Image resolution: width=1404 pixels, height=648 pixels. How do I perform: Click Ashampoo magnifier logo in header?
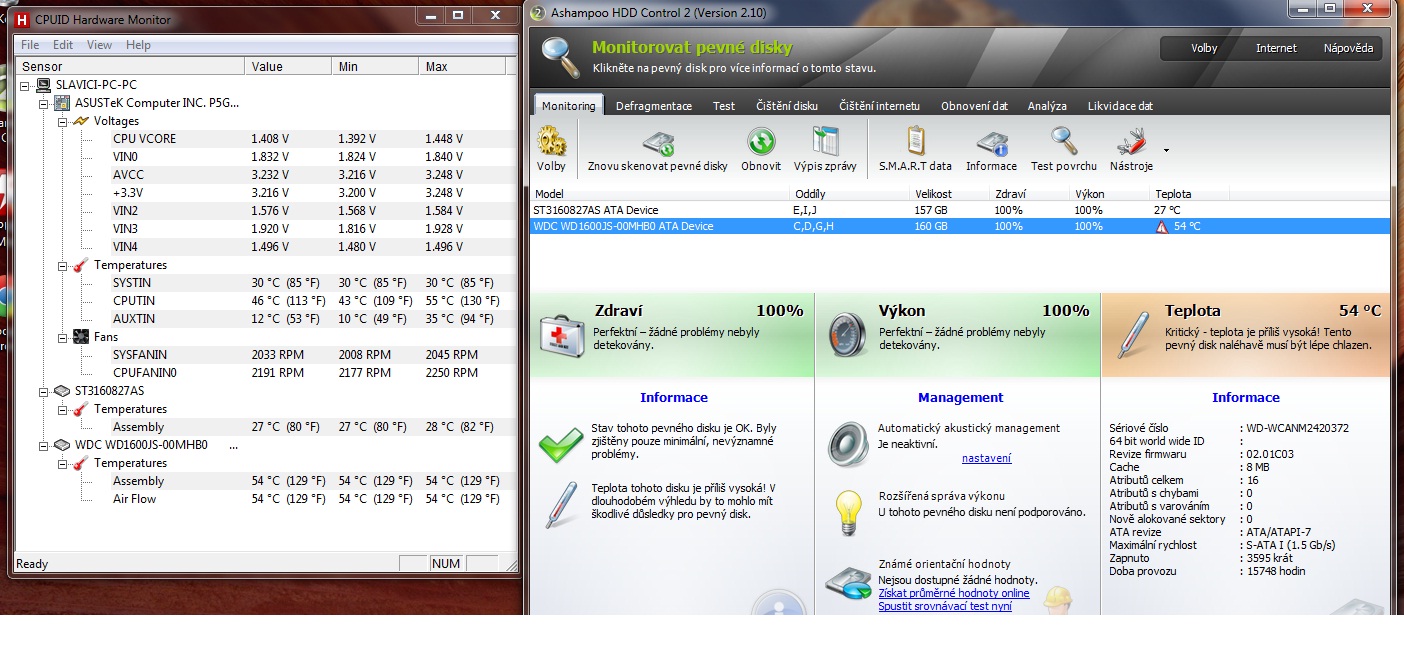(x=560, y=59)
